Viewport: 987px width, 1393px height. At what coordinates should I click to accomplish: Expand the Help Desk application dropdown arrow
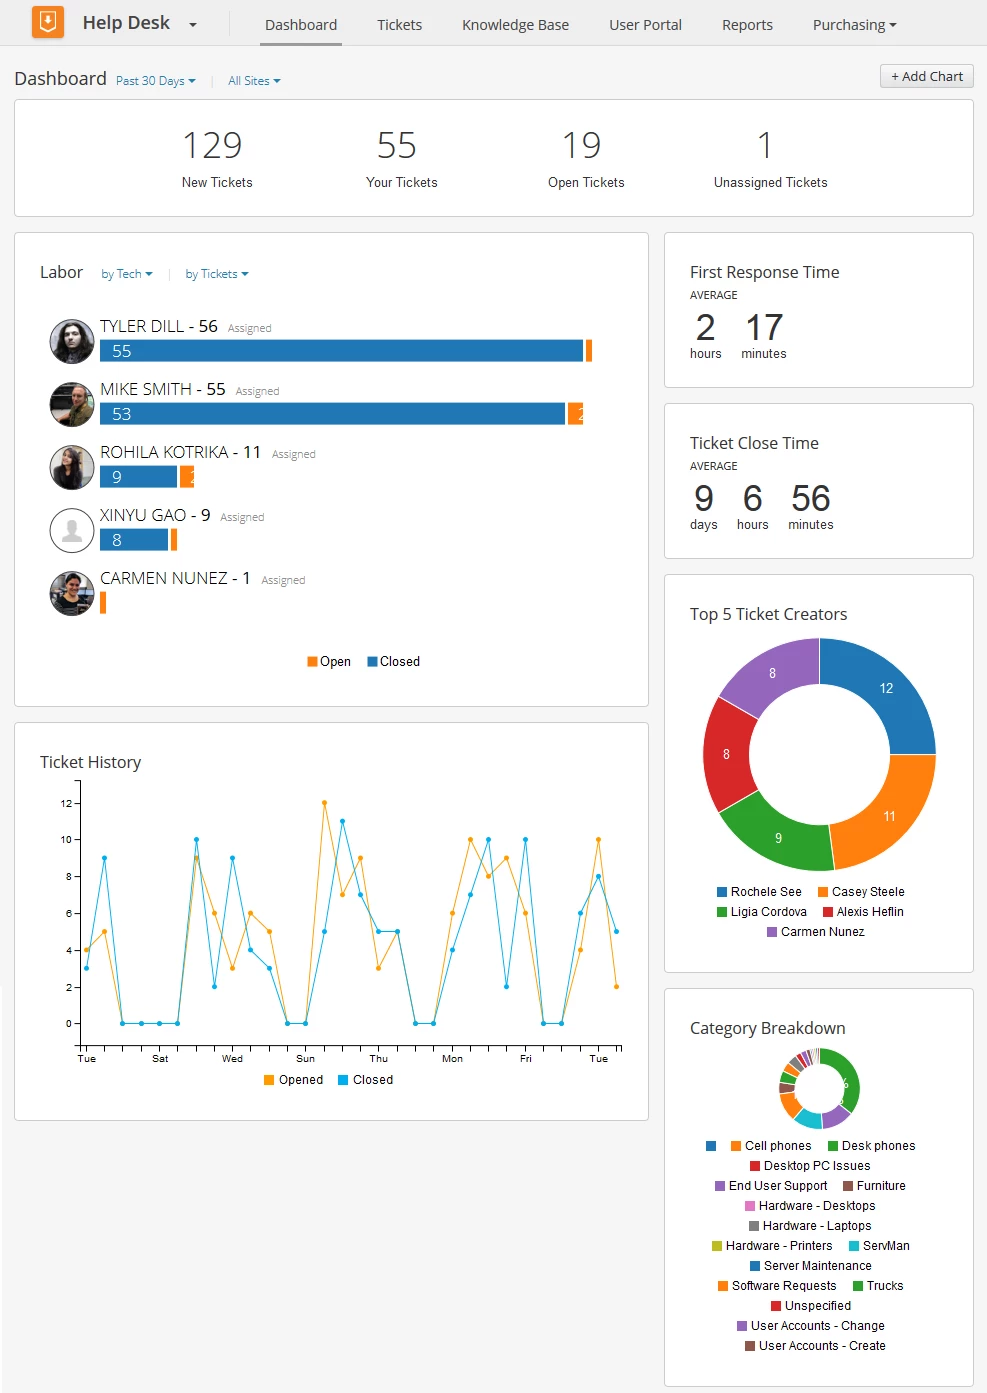pos(193,25)
